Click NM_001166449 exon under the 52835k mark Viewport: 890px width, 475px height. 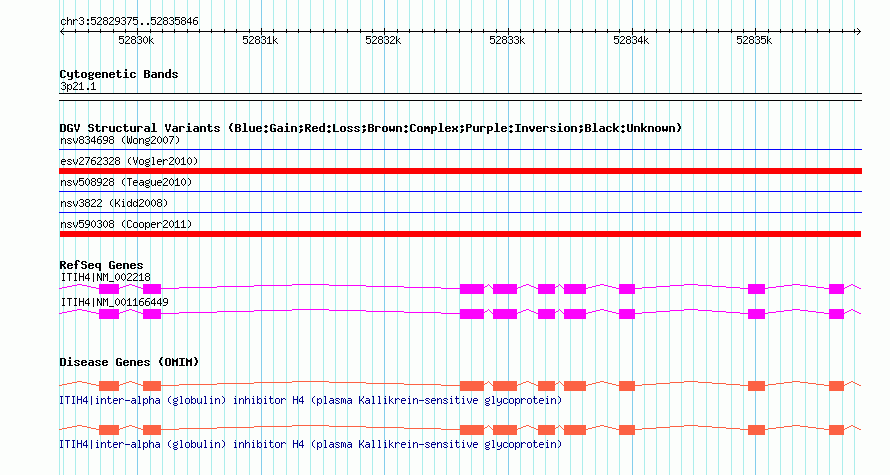tap(756, 314)
